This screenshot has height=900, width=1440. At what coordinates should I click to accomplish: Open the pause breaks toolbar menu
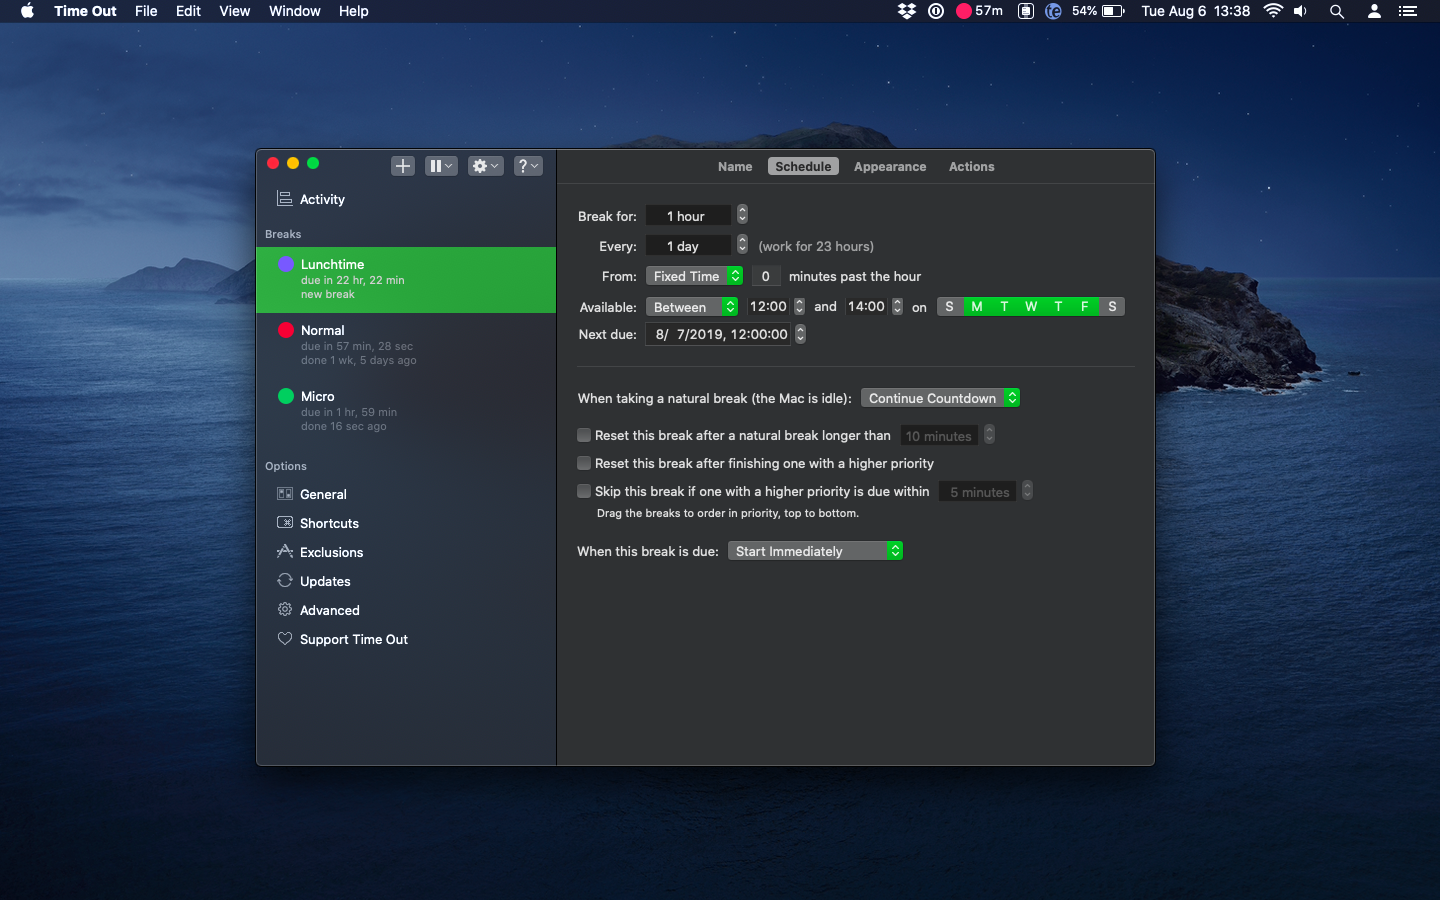441,166
